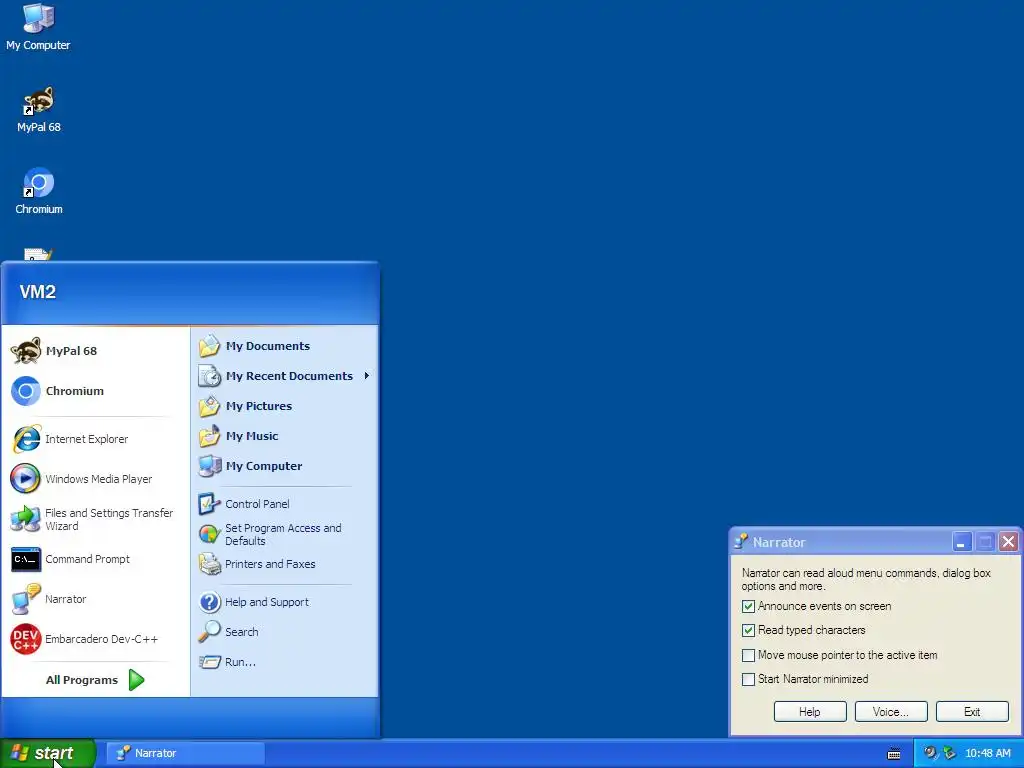Minimize the Narrator window
This screenshot has width=1024, height=768.
pyautogui.click(x=961, y=542)
